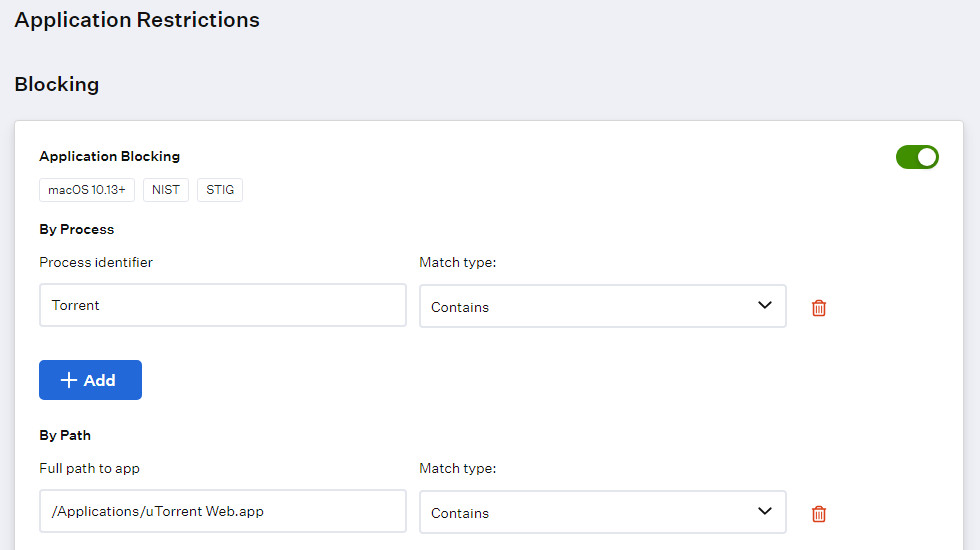Click the By Path section heading
This screenshot has width=980, height=550.
point(65,435)
